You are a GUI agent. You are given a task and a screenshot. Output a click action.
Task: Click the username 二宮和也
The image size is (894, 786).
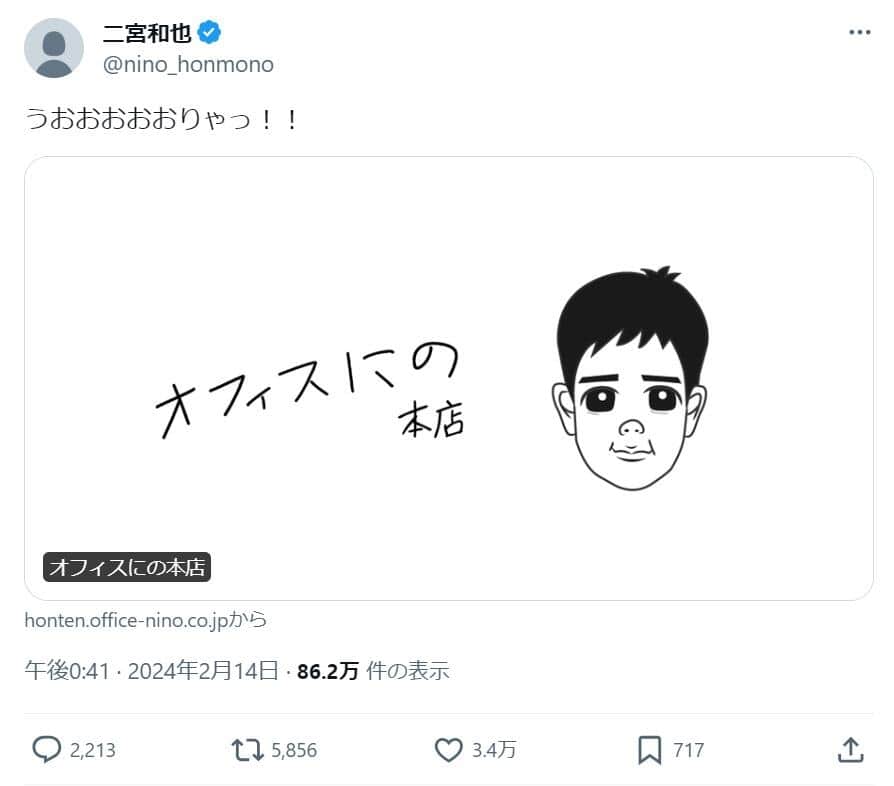(147, 31)
